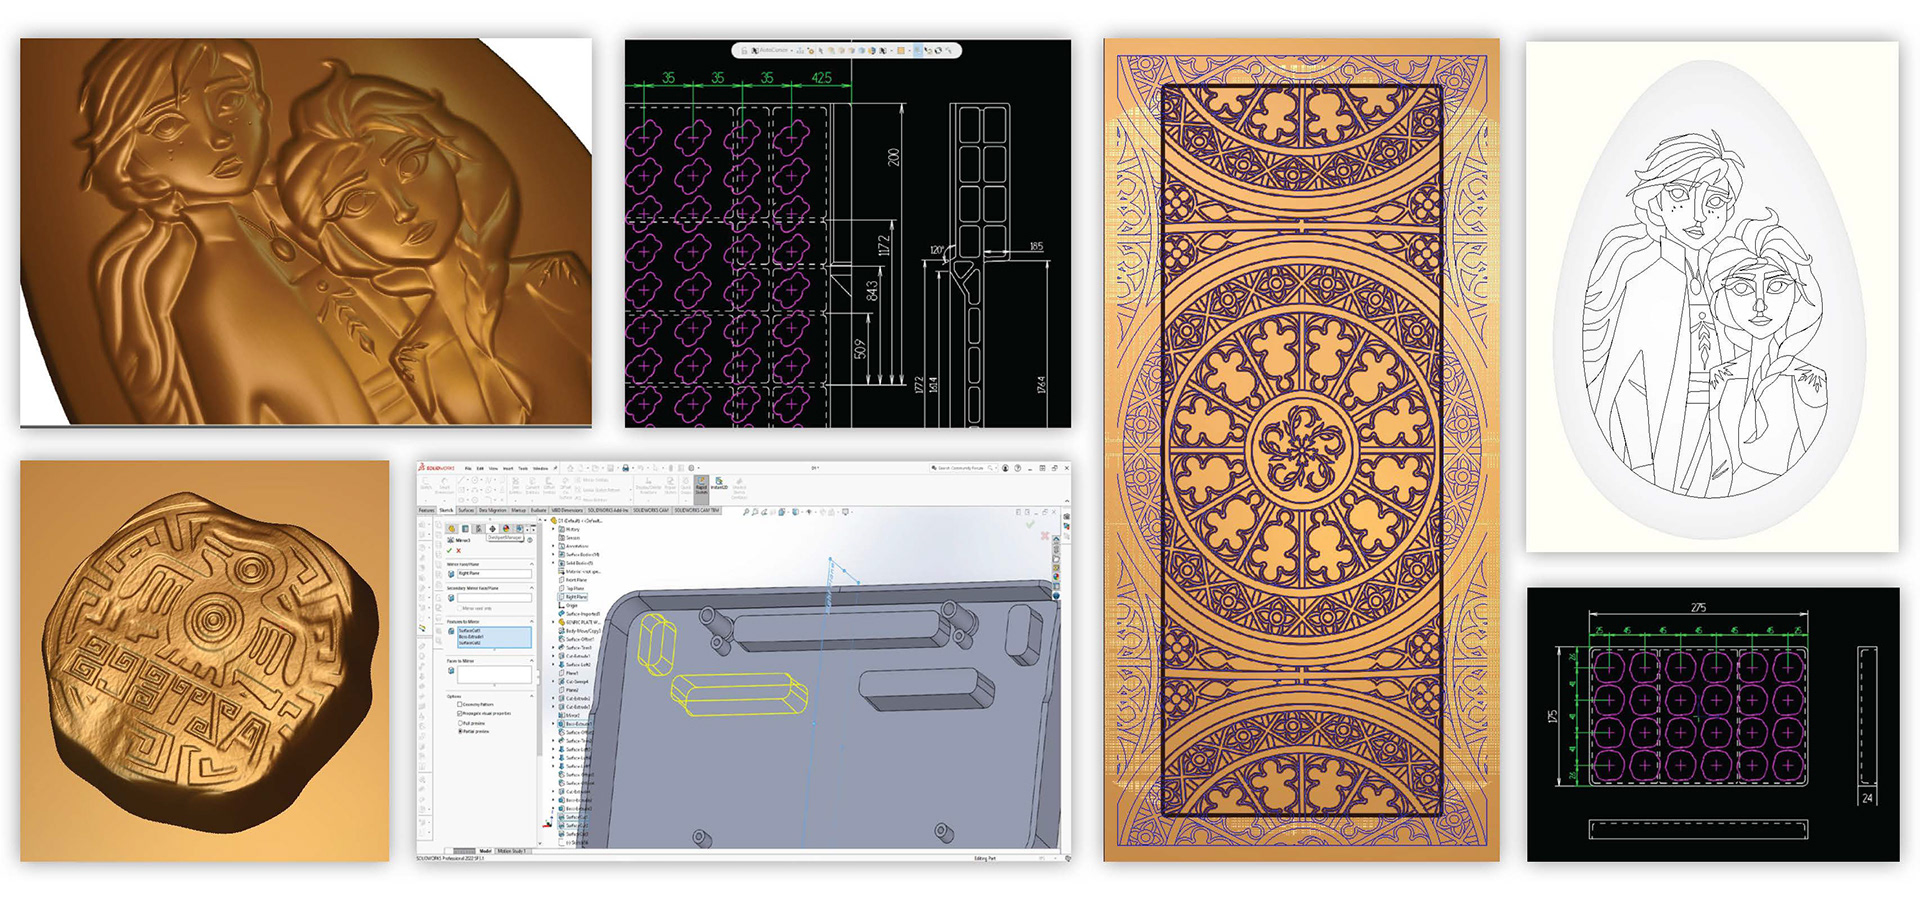This screenshot has height=900, width=1920.
Task: Click the Section View icon in viewport toolbar
Action: (773, 512)
